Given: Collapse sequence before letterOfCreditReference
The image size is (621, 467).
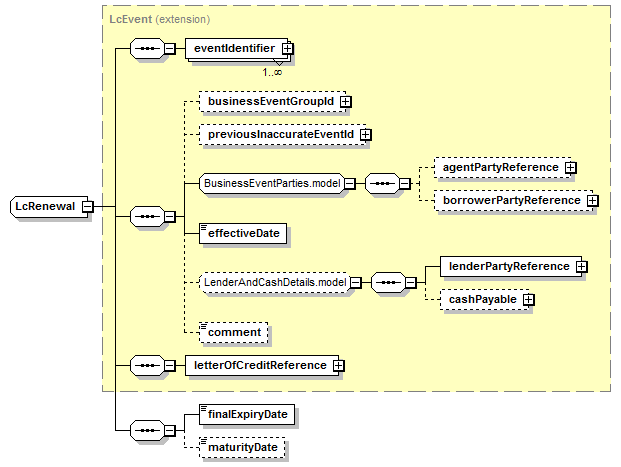Looking at the screenshot, I should 170,365.
